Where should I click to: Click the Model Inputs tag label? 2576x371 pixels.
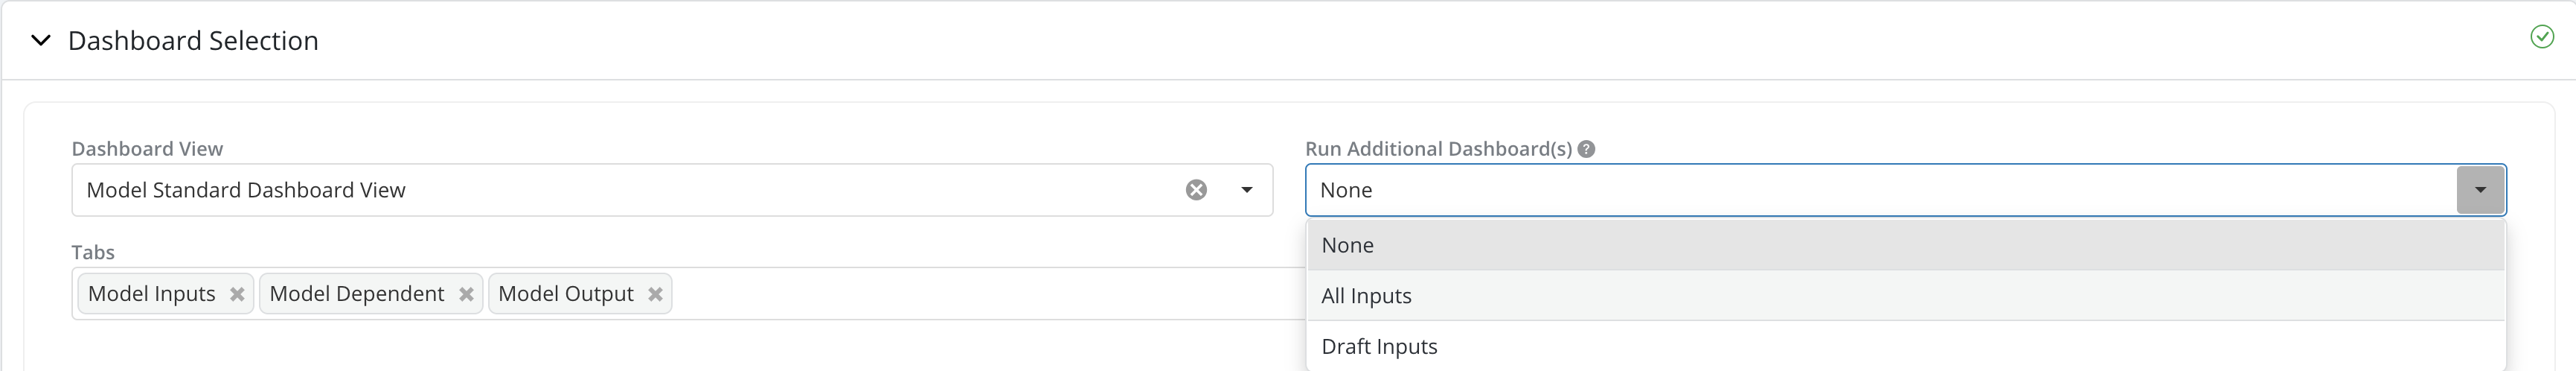click(152, 294)
